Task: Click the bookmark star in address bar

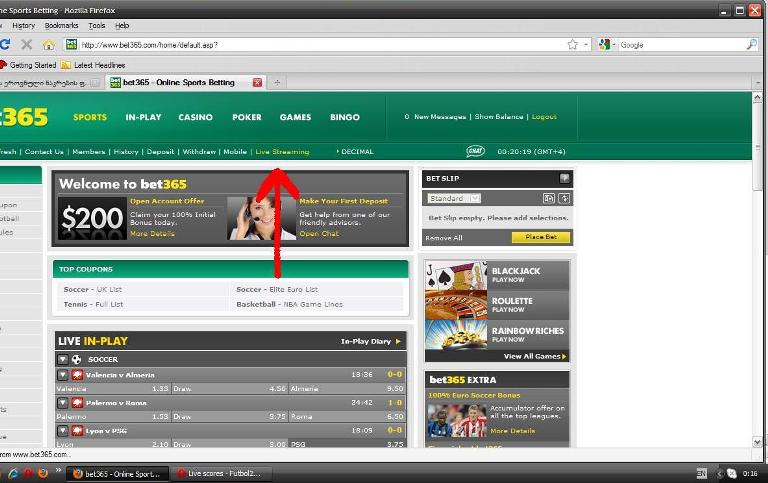Action: point(572,45)
